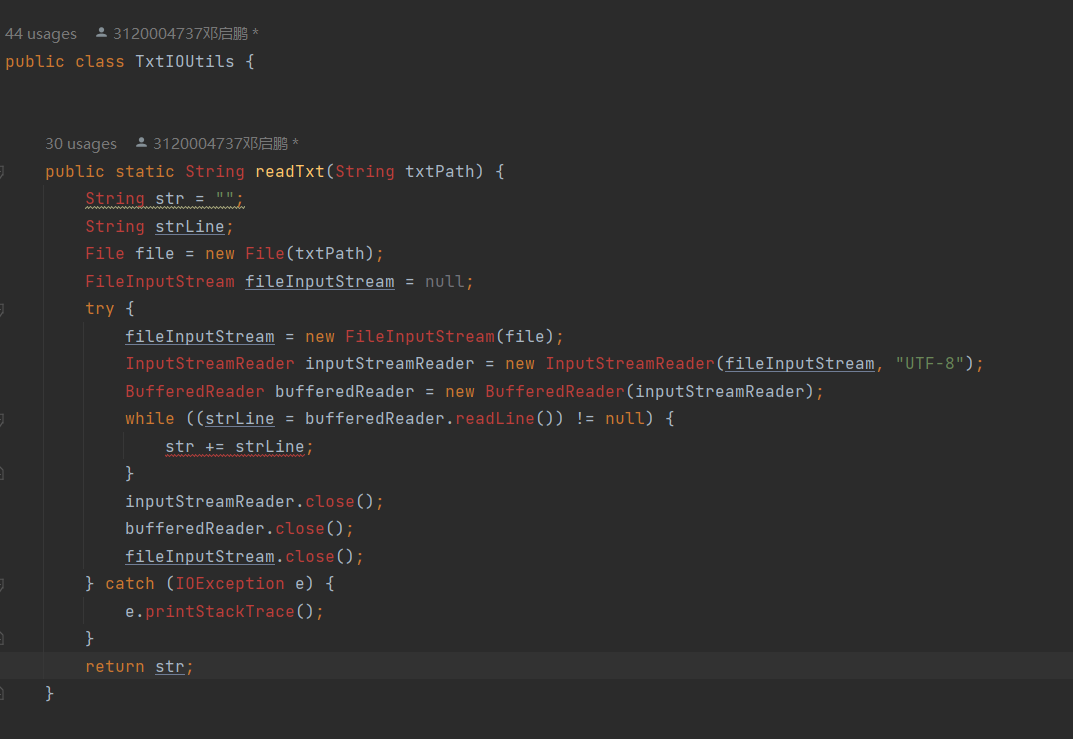Viewport: 1073px width, 739px height.
Task: Click the "static" keyword in the method declaration
Action: click(145, 172)
